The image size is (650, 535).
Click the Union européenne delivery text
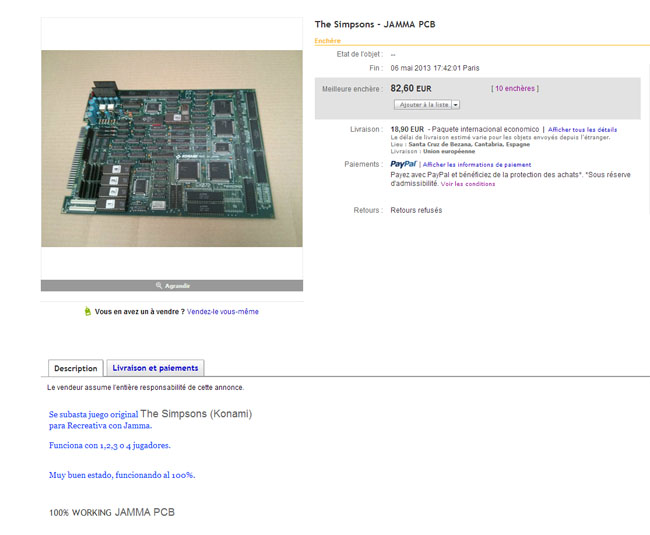[449, 151]
